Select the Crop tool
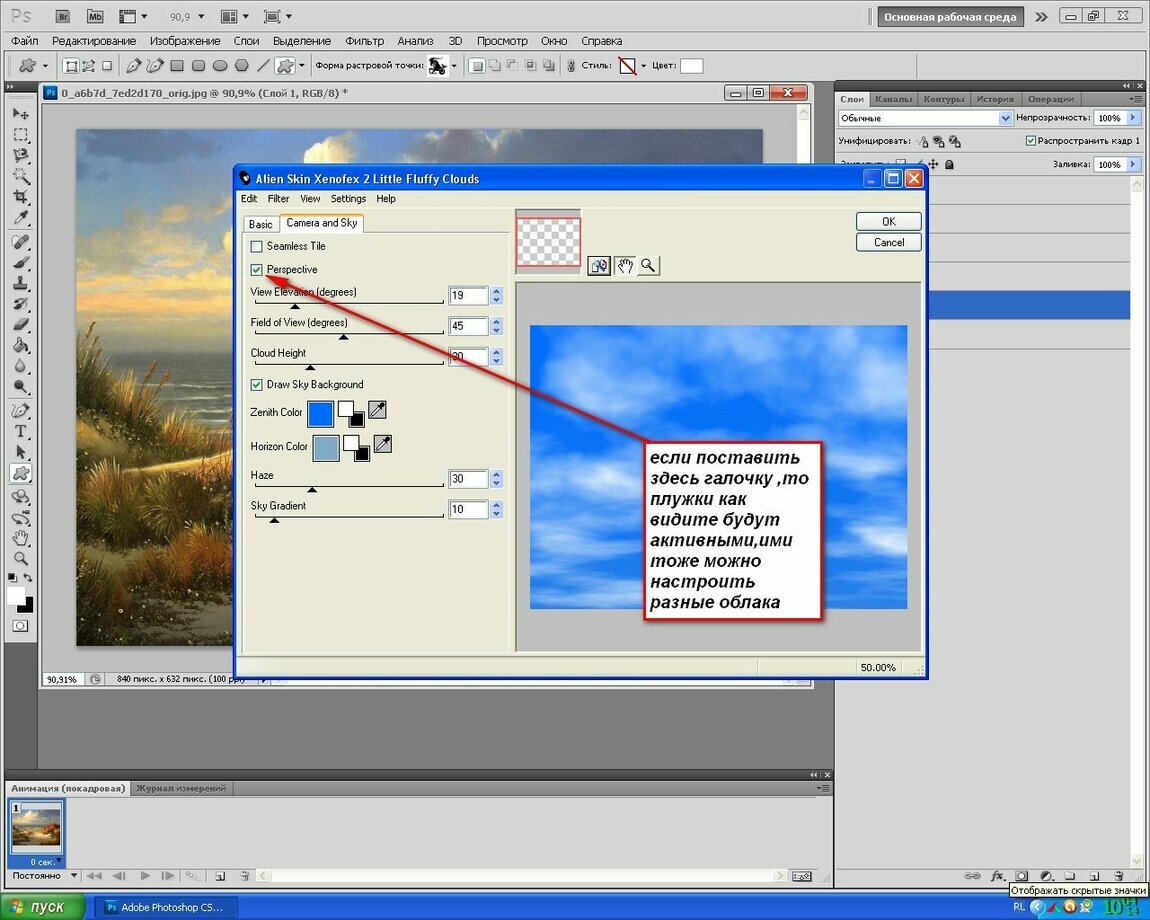Viewport: 1150px width, 920px height. tap(21, 197)
